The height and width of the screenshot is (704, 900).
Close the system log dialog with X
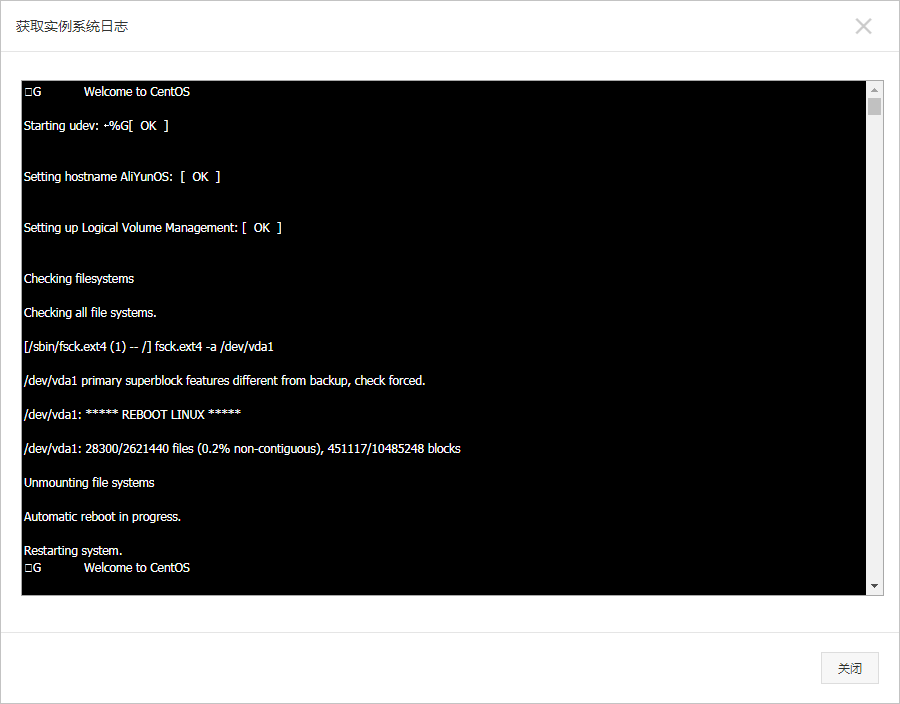(863, 26)
